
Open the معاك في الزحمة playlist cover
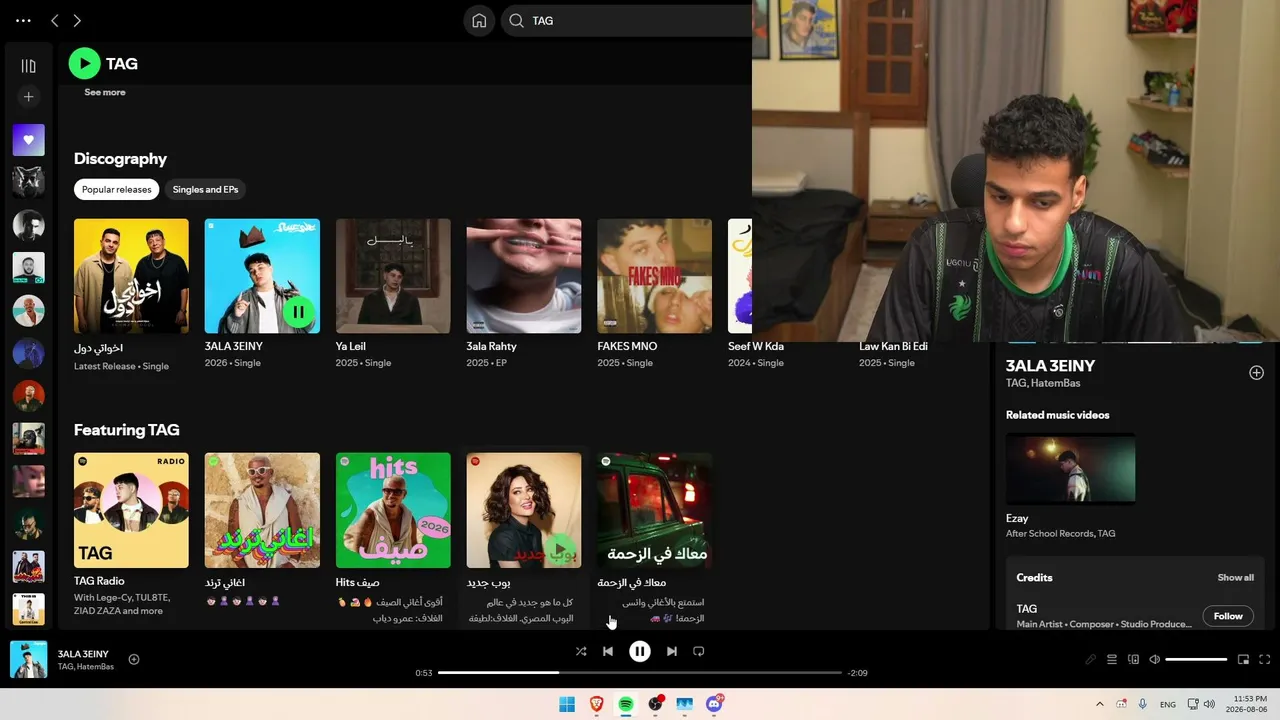point(655,510)
